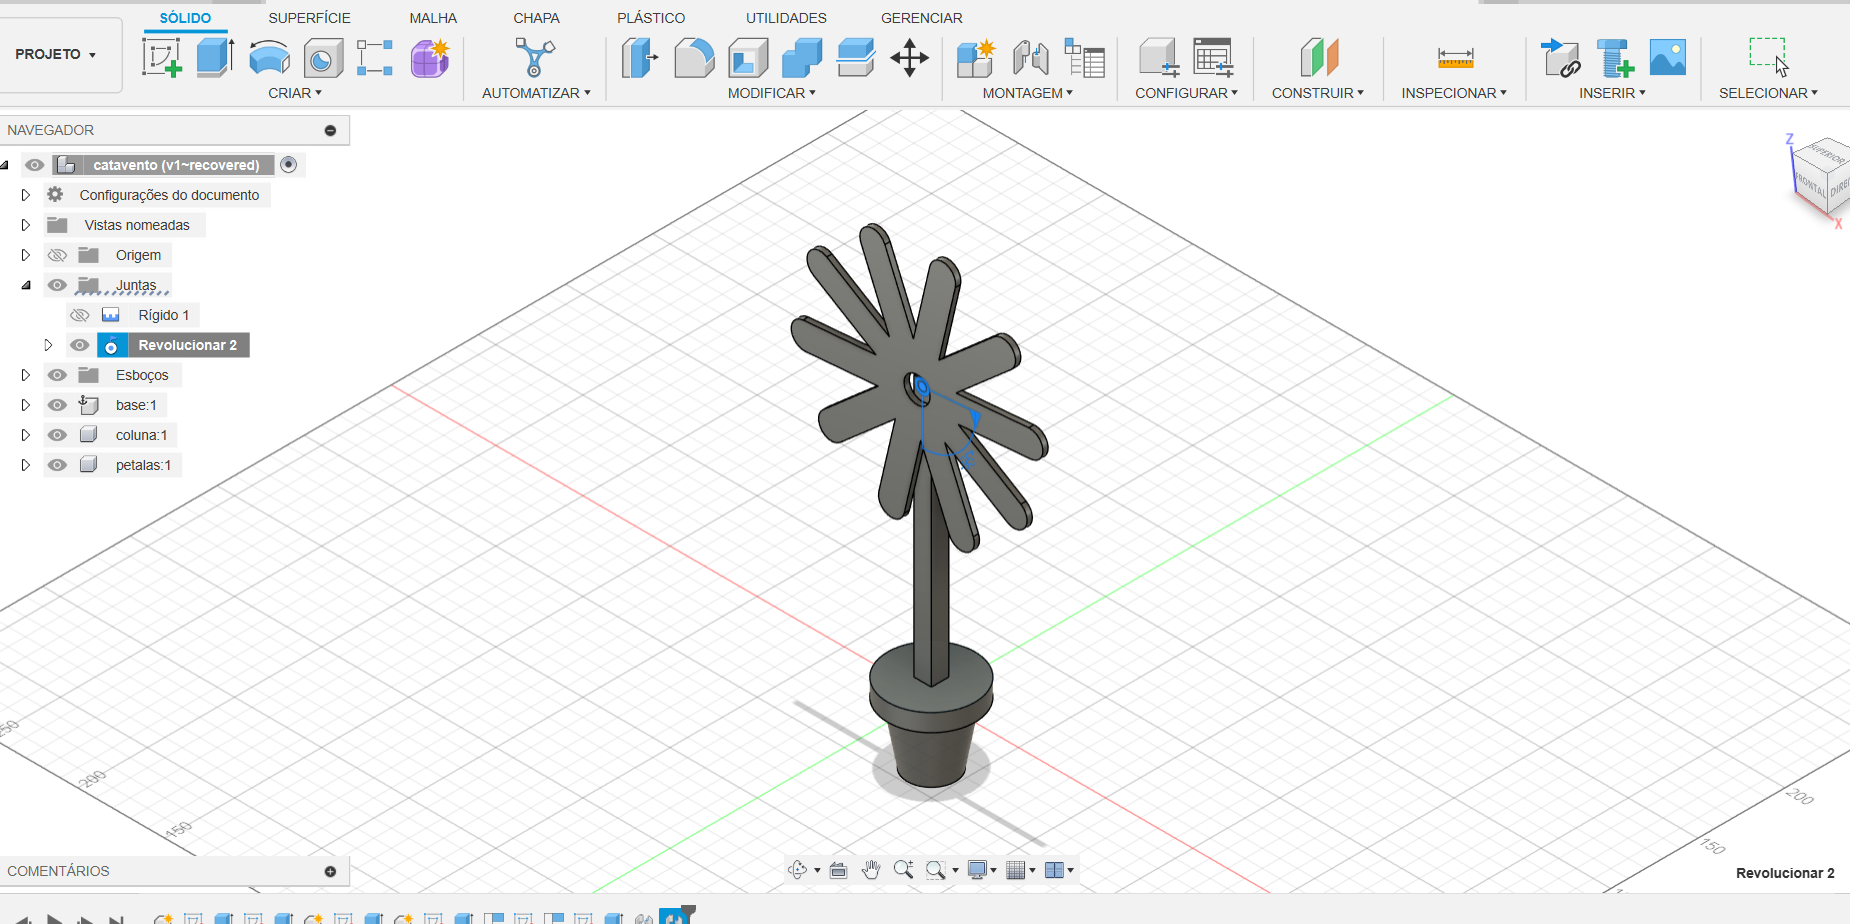Click the selection box tool icon

[1768, 56]
